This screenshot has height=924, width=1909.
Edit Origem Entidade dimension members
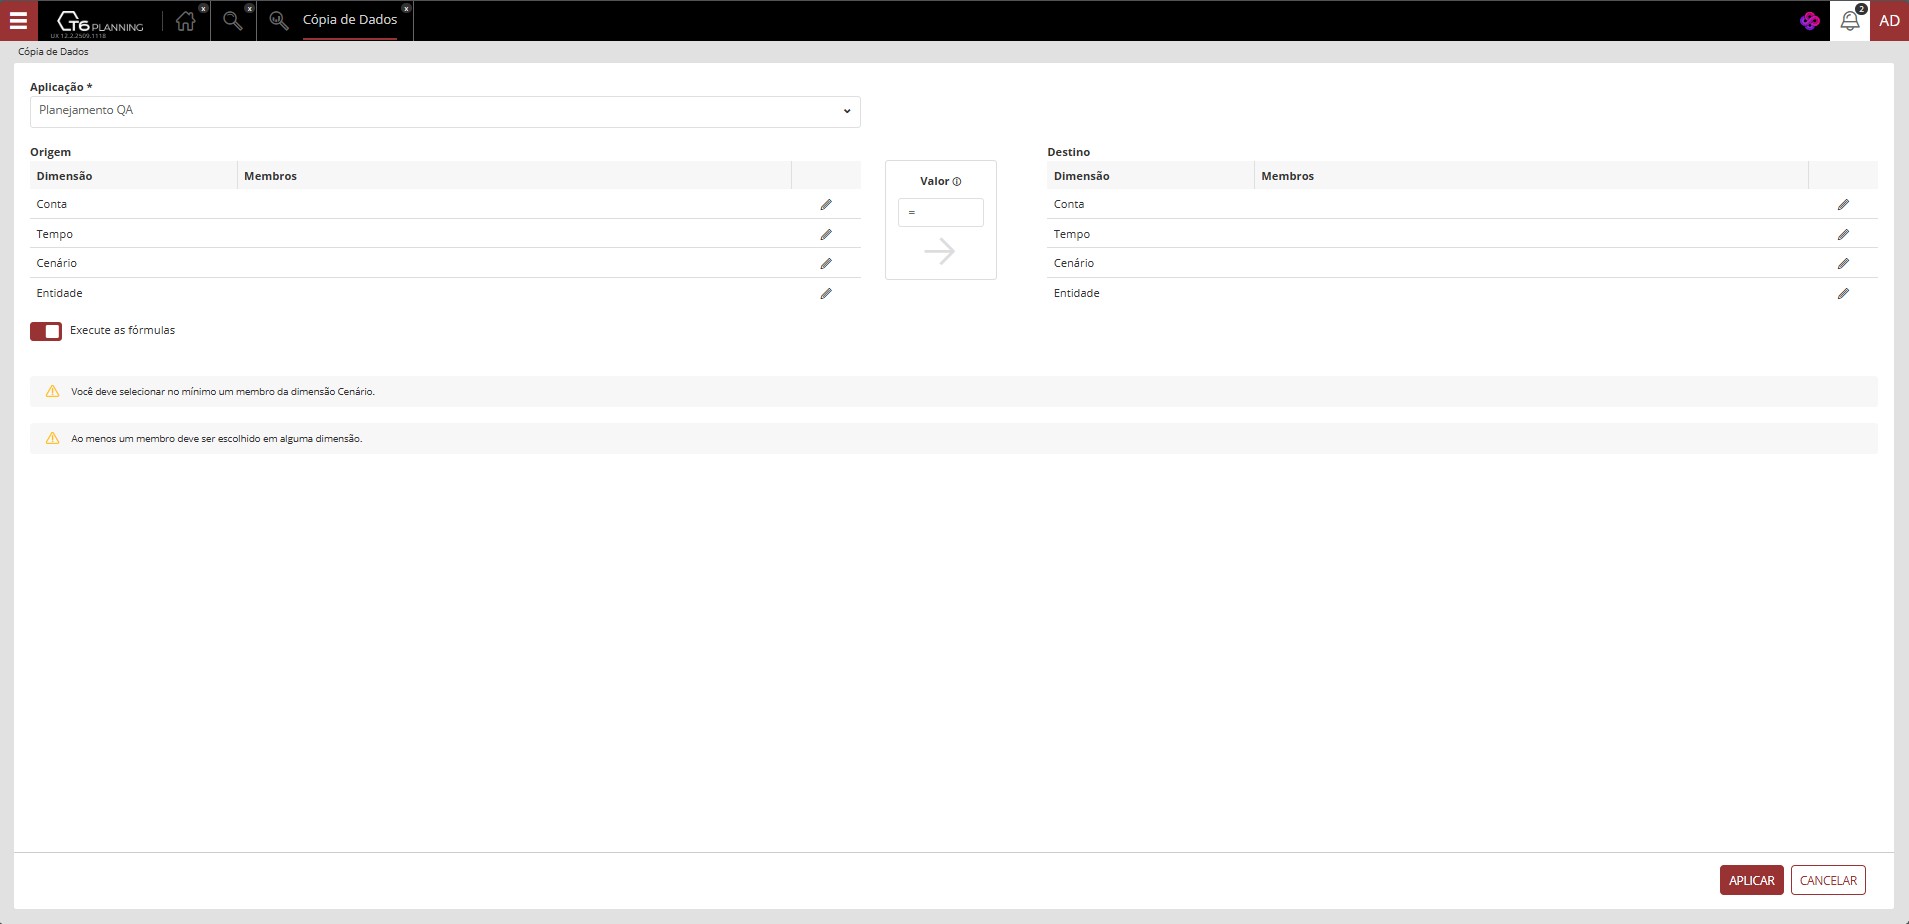(826, 294)
